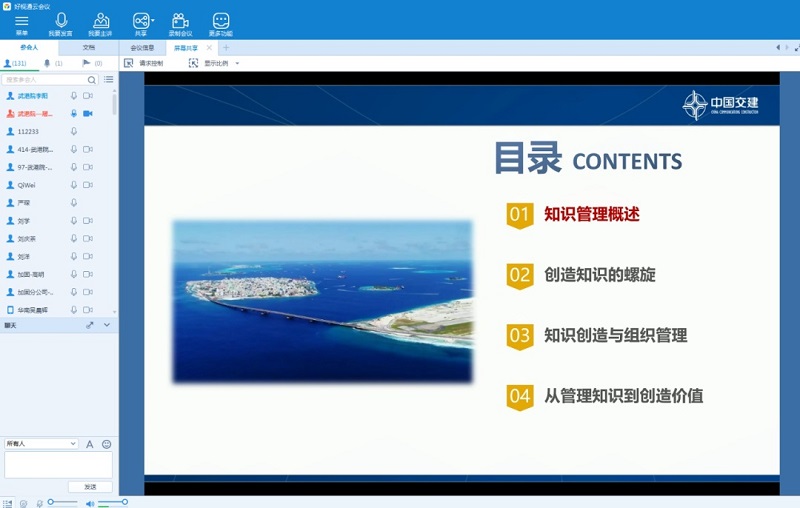Switch to the 文档 tab
Screen dimensions: 800x508
tap(88, 47)
